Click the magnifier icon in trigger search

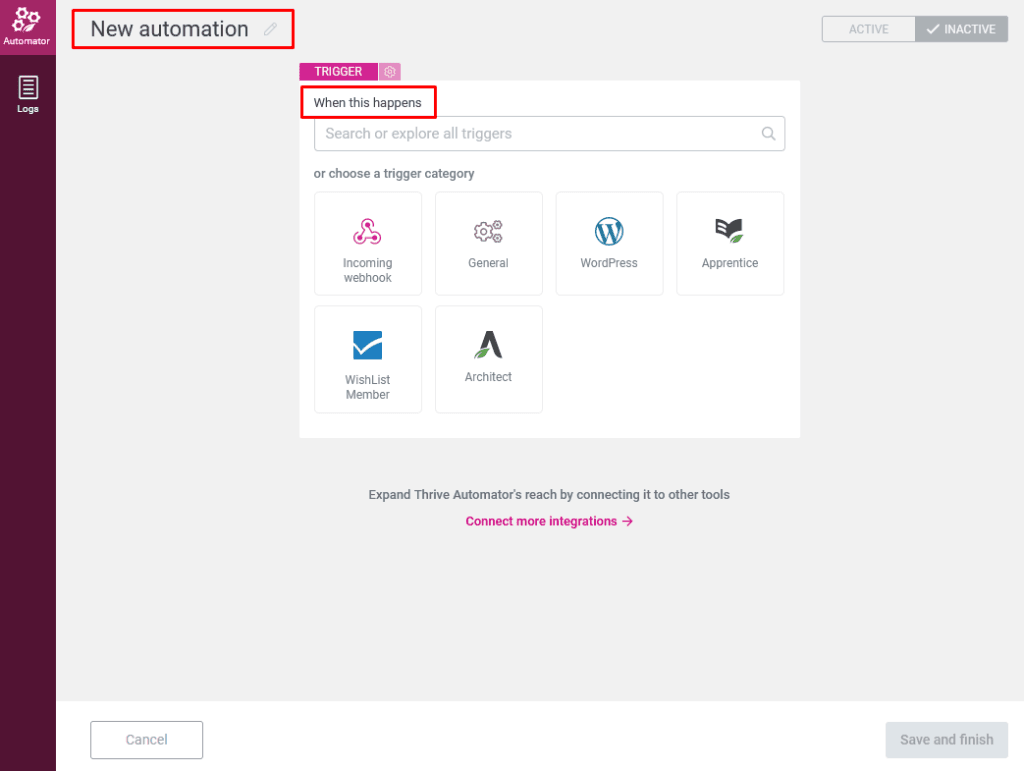tap(769, 134)
